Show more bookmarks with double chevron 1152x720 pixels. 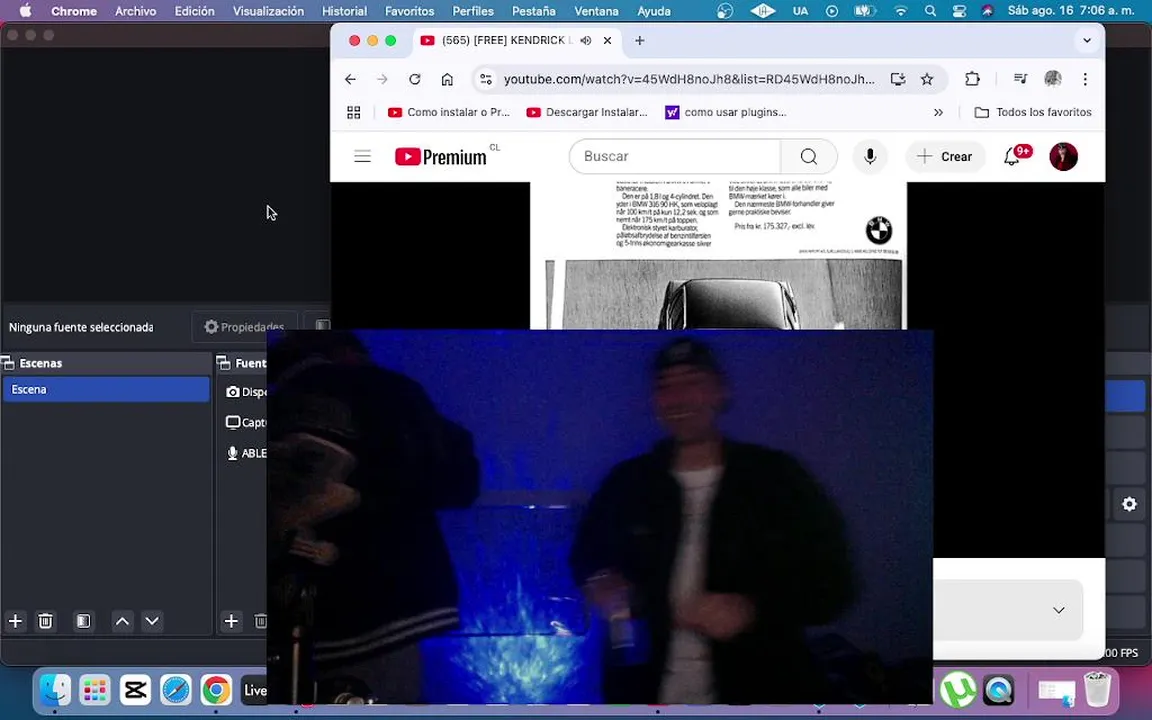pyautogui.click(x=938, y=112)
